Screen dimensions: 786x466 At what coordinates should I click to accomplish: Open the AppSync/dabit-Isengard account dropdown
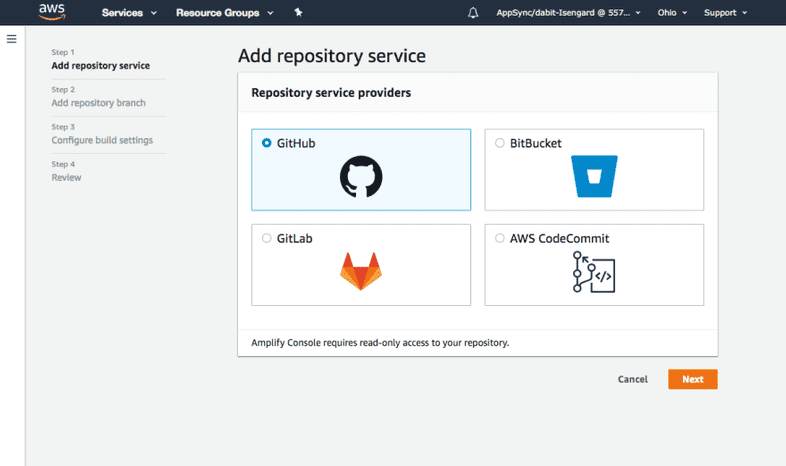tap(568, 13)
